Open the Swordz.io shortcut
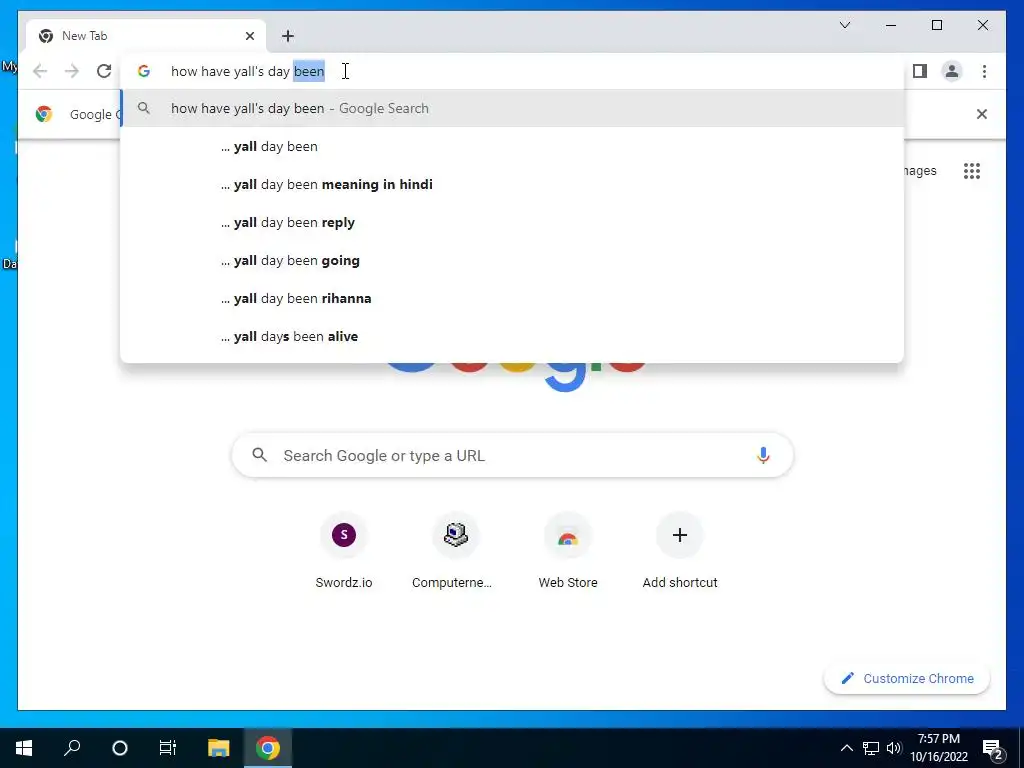Screen dimensions: 1024x768 [x=344, y=551]
